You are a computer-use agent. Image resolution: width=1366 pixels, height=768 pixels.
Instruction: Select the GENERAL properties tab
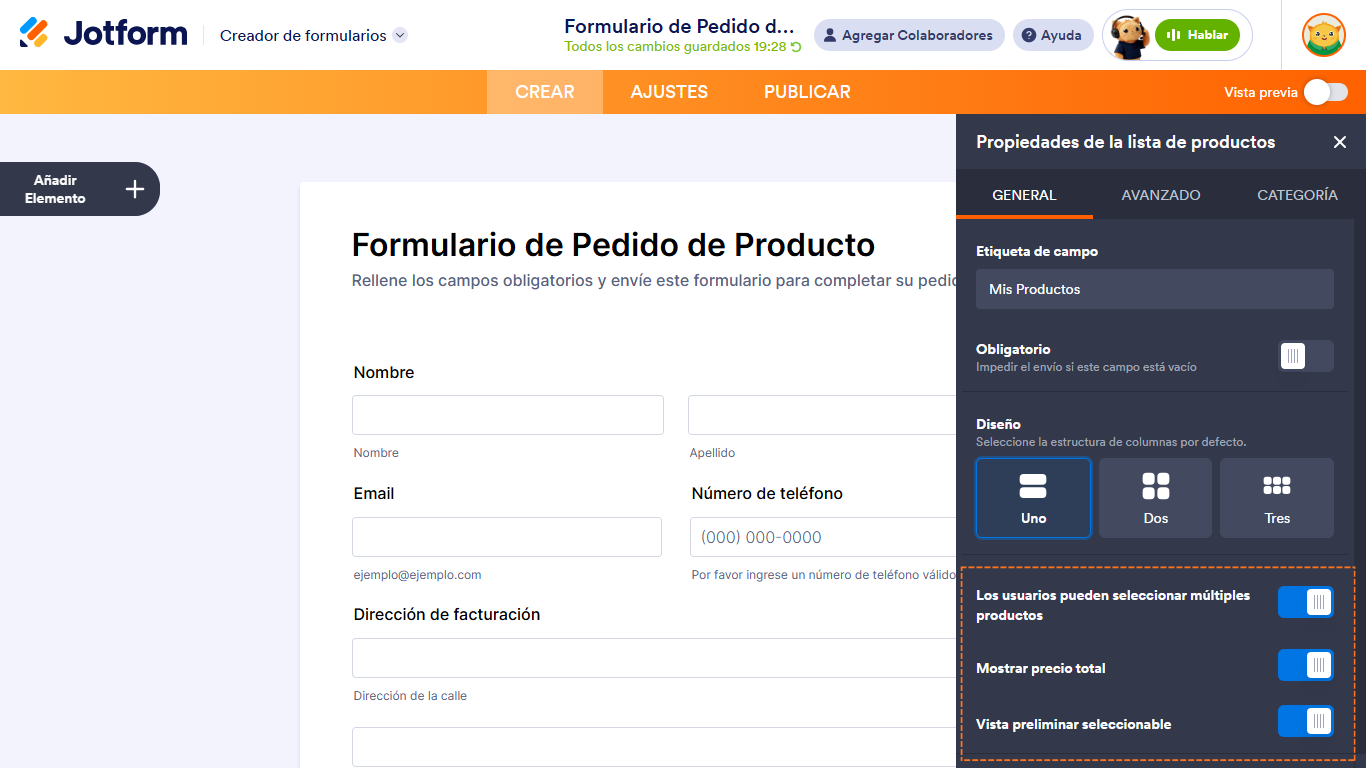[1024, 195]
